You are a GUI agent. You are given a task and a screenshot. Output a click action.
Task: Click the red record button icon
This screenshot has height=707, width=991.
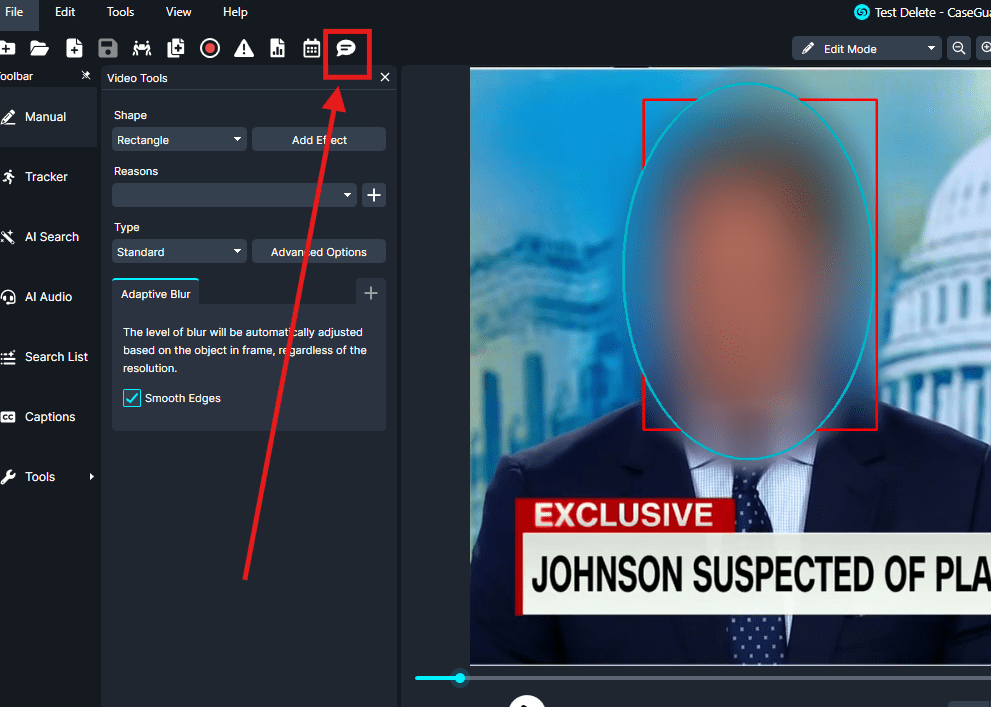(x=209, y=48)
